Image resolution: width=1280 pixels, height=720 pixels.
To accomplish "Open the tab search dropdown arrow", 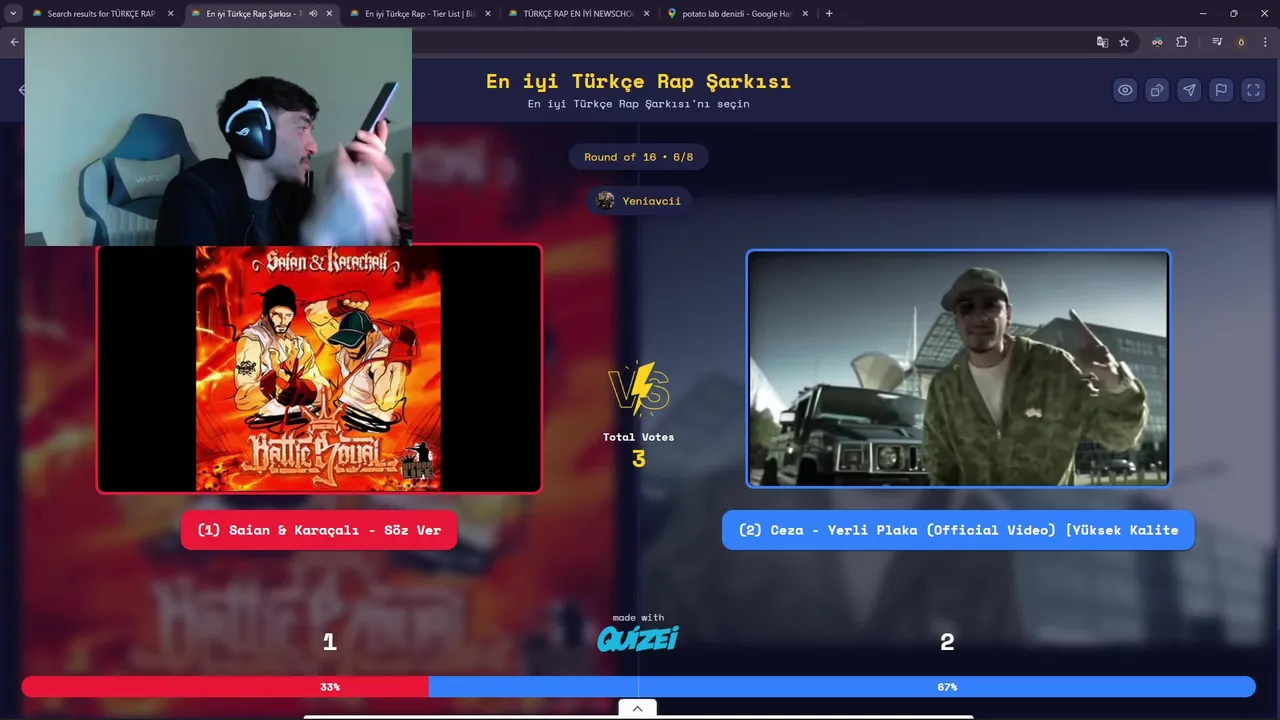I will pyautogui.click(x=13, y=14).
